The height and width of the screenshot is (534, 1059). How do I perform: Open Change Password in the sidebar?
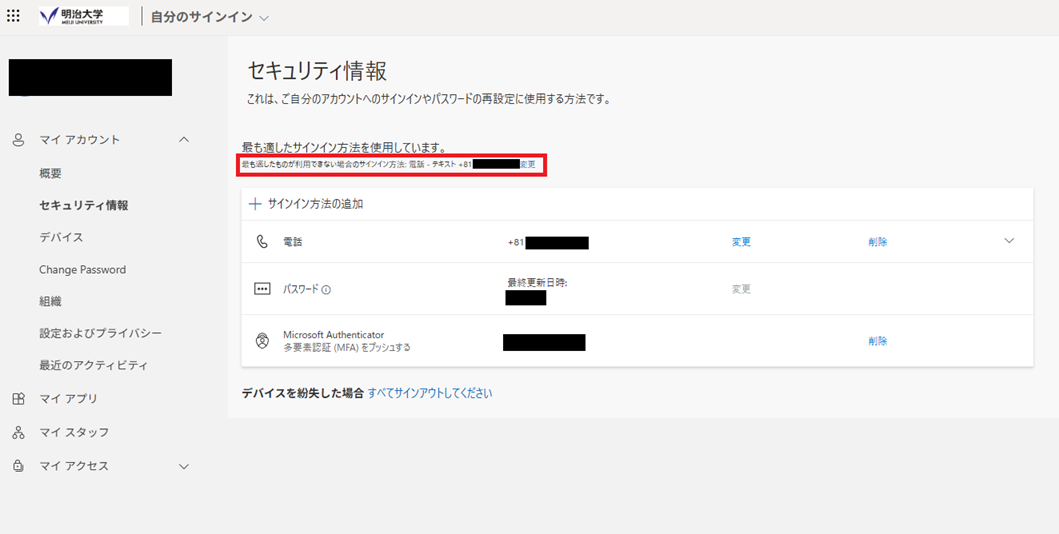tap(82, 270)
